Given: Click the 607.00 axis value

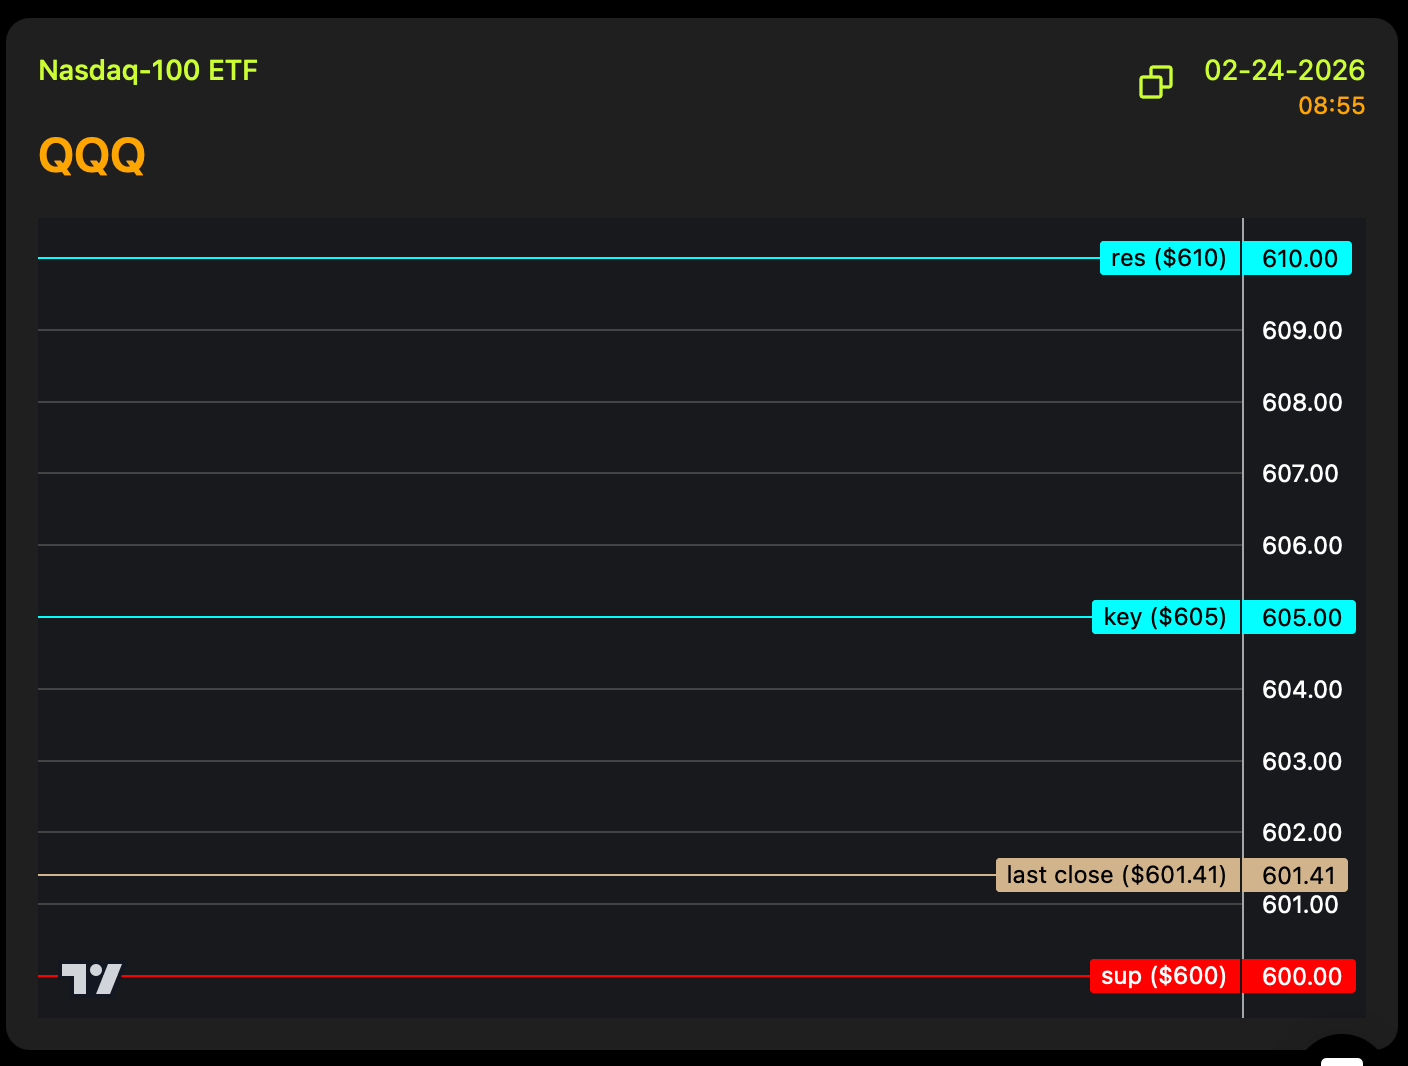Looking at the screenshot, I should point(1300,474).
